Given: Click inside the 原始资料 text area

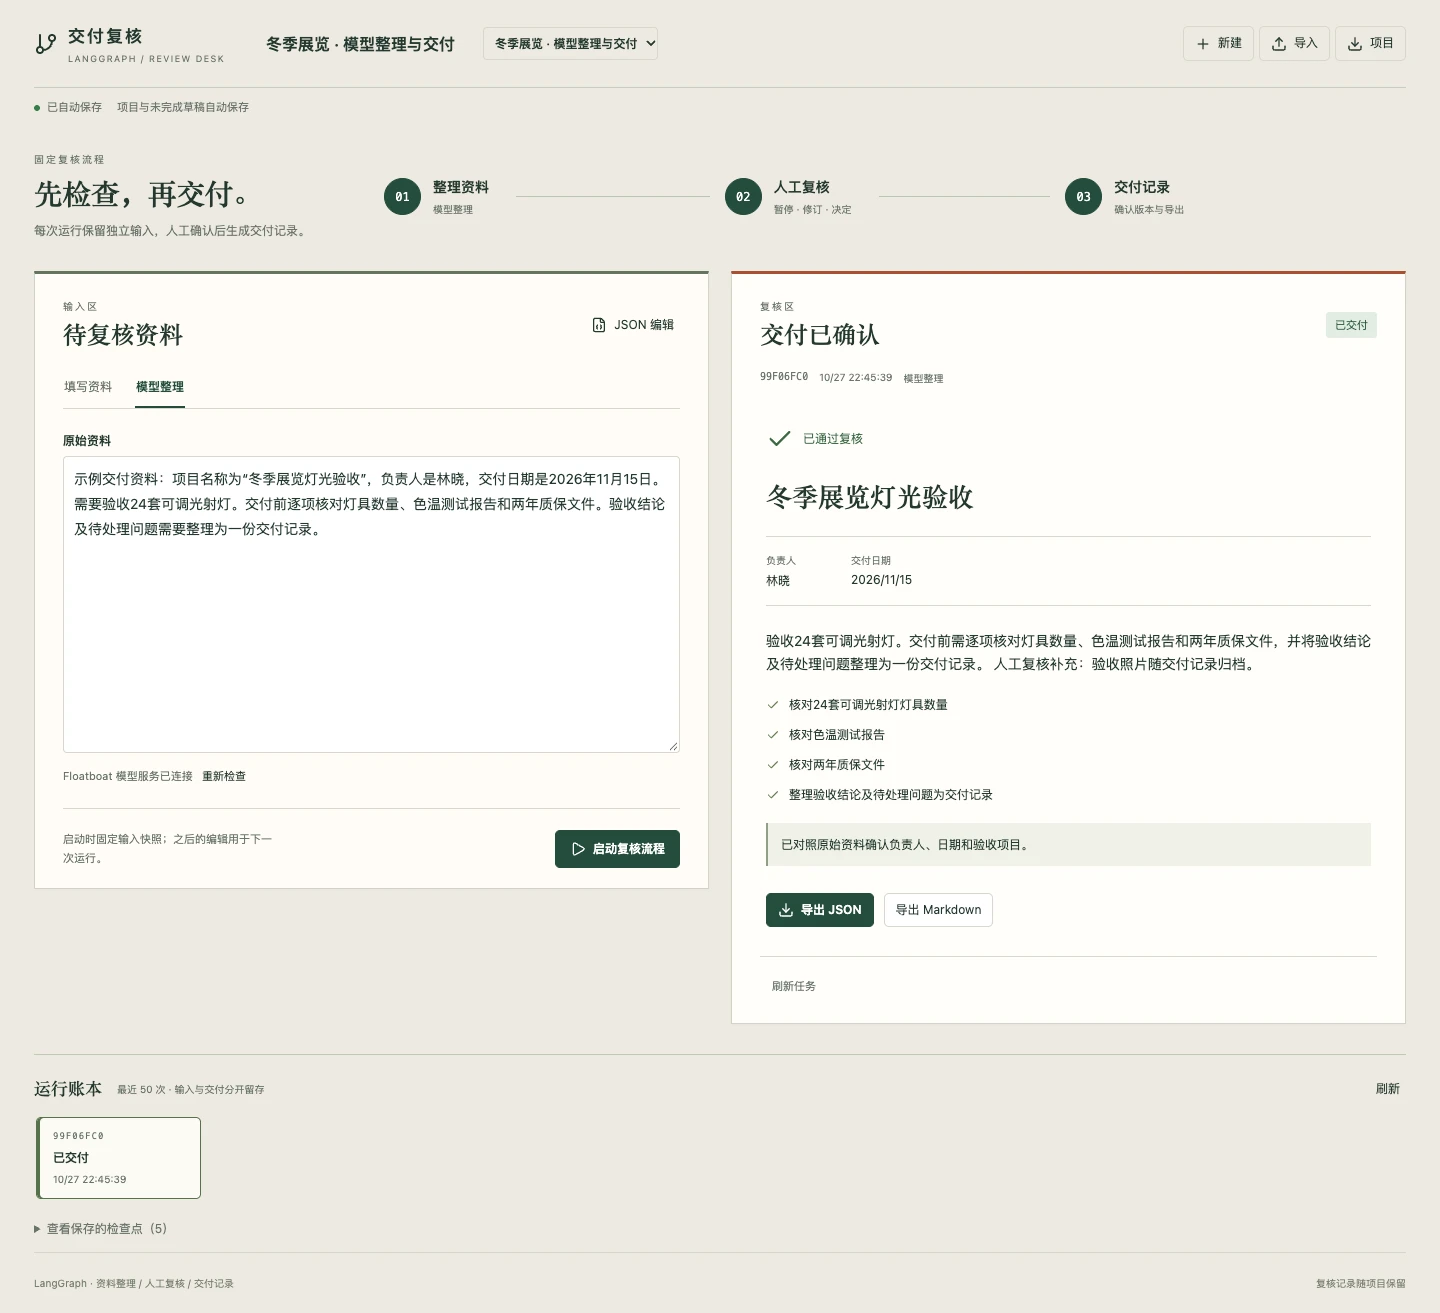Looking at the screenshot, I should [x=371, y=604].
